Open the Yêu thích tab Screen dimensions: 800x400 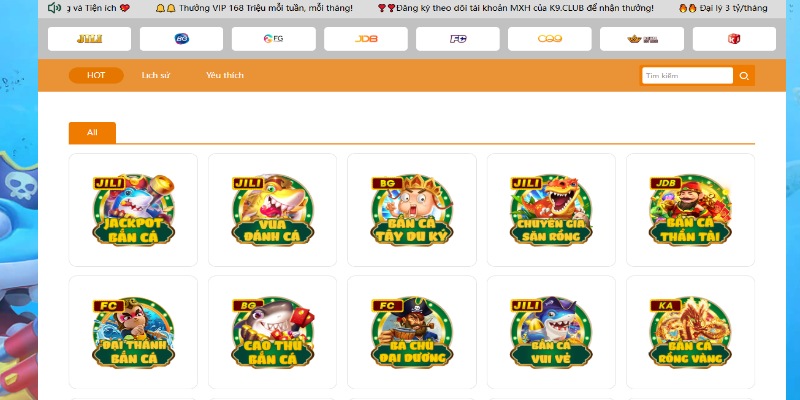pyautogui.click(x=224, y=75)
